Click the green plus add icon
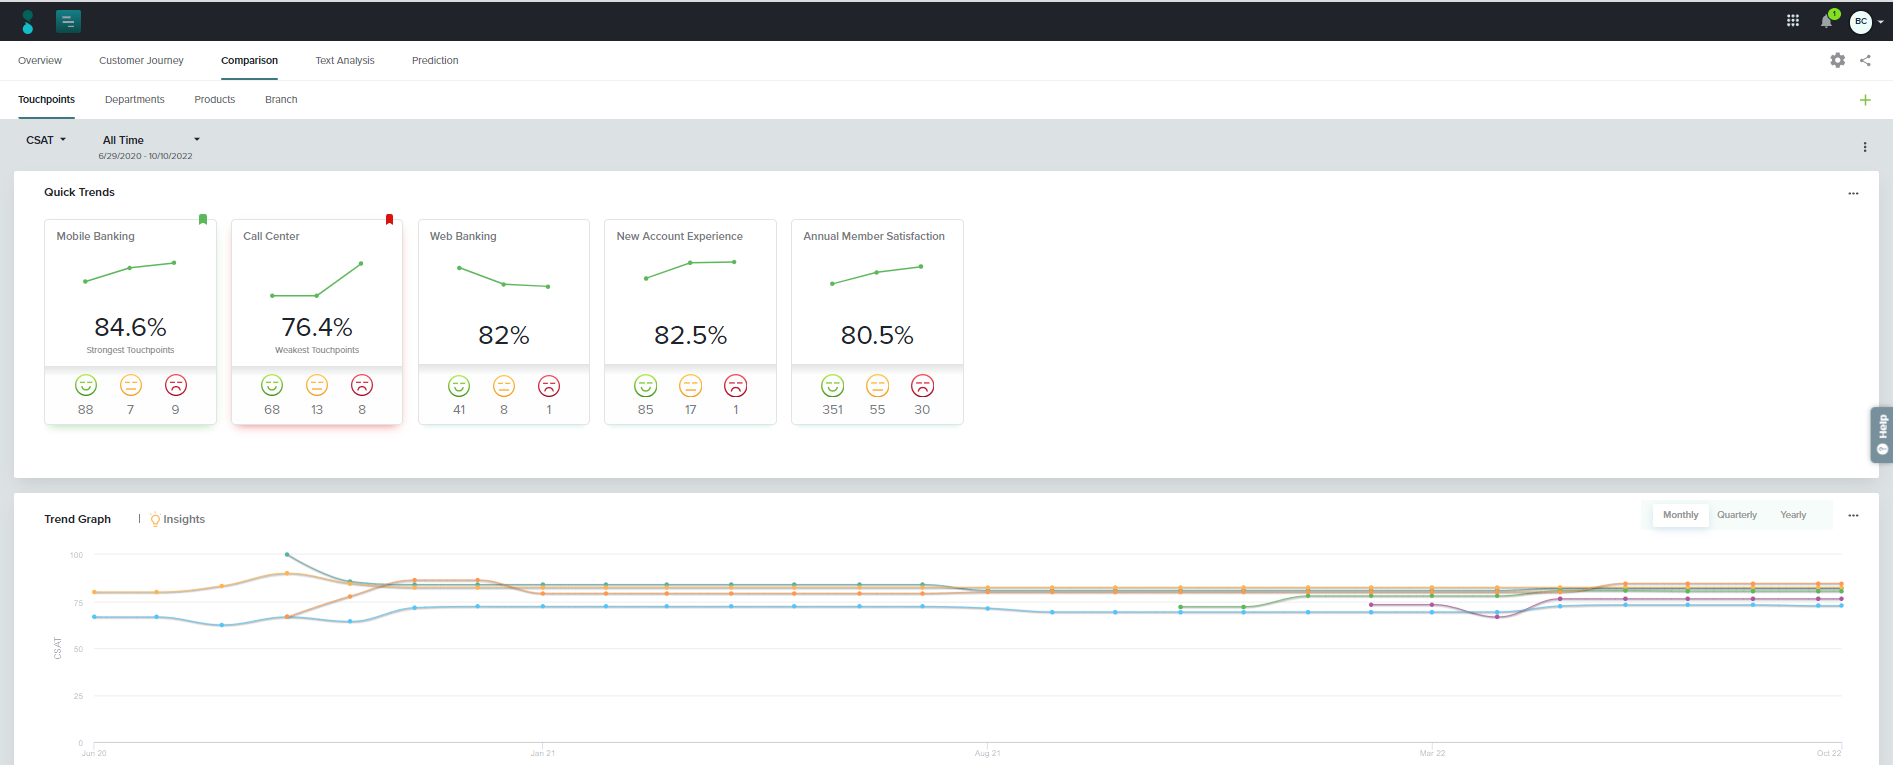Image resolution: width=1894 pixels, height=766 pixels. click(1865, 100)
